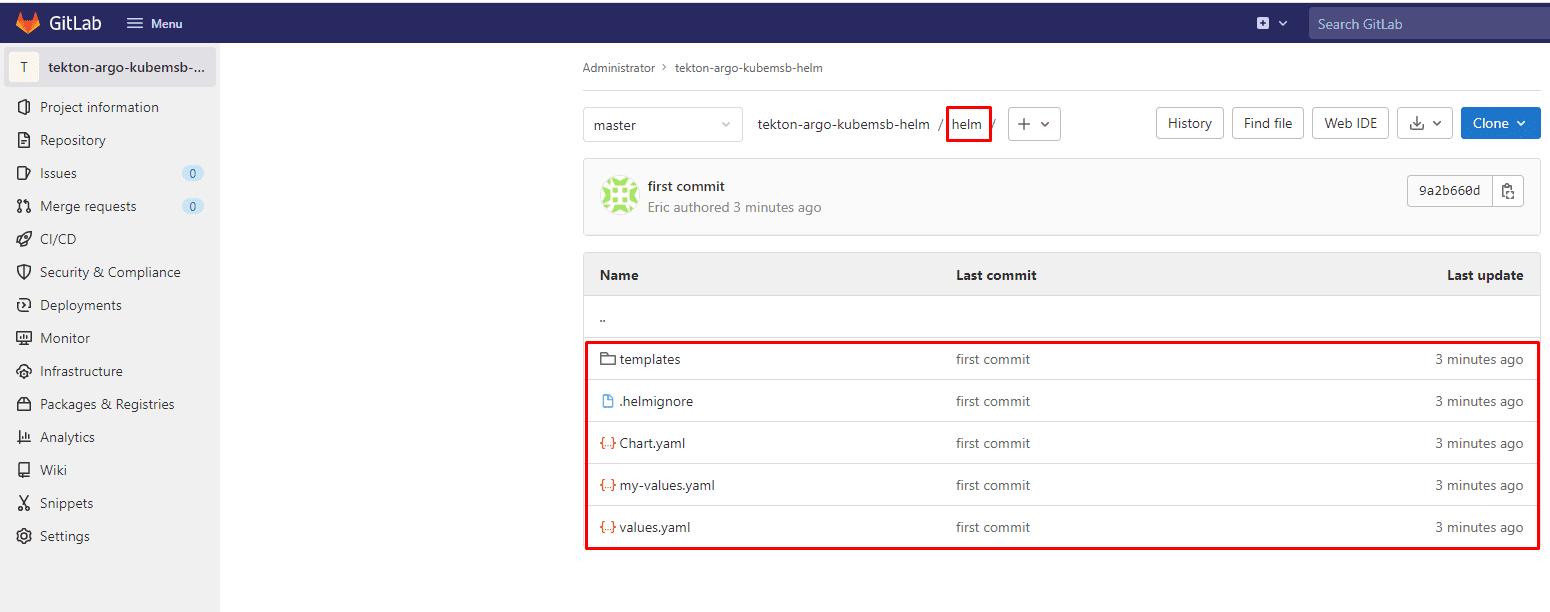1550x612 pixels.
Task: Click the Infrastructure cloud gear icon
Action: (24, 371)
